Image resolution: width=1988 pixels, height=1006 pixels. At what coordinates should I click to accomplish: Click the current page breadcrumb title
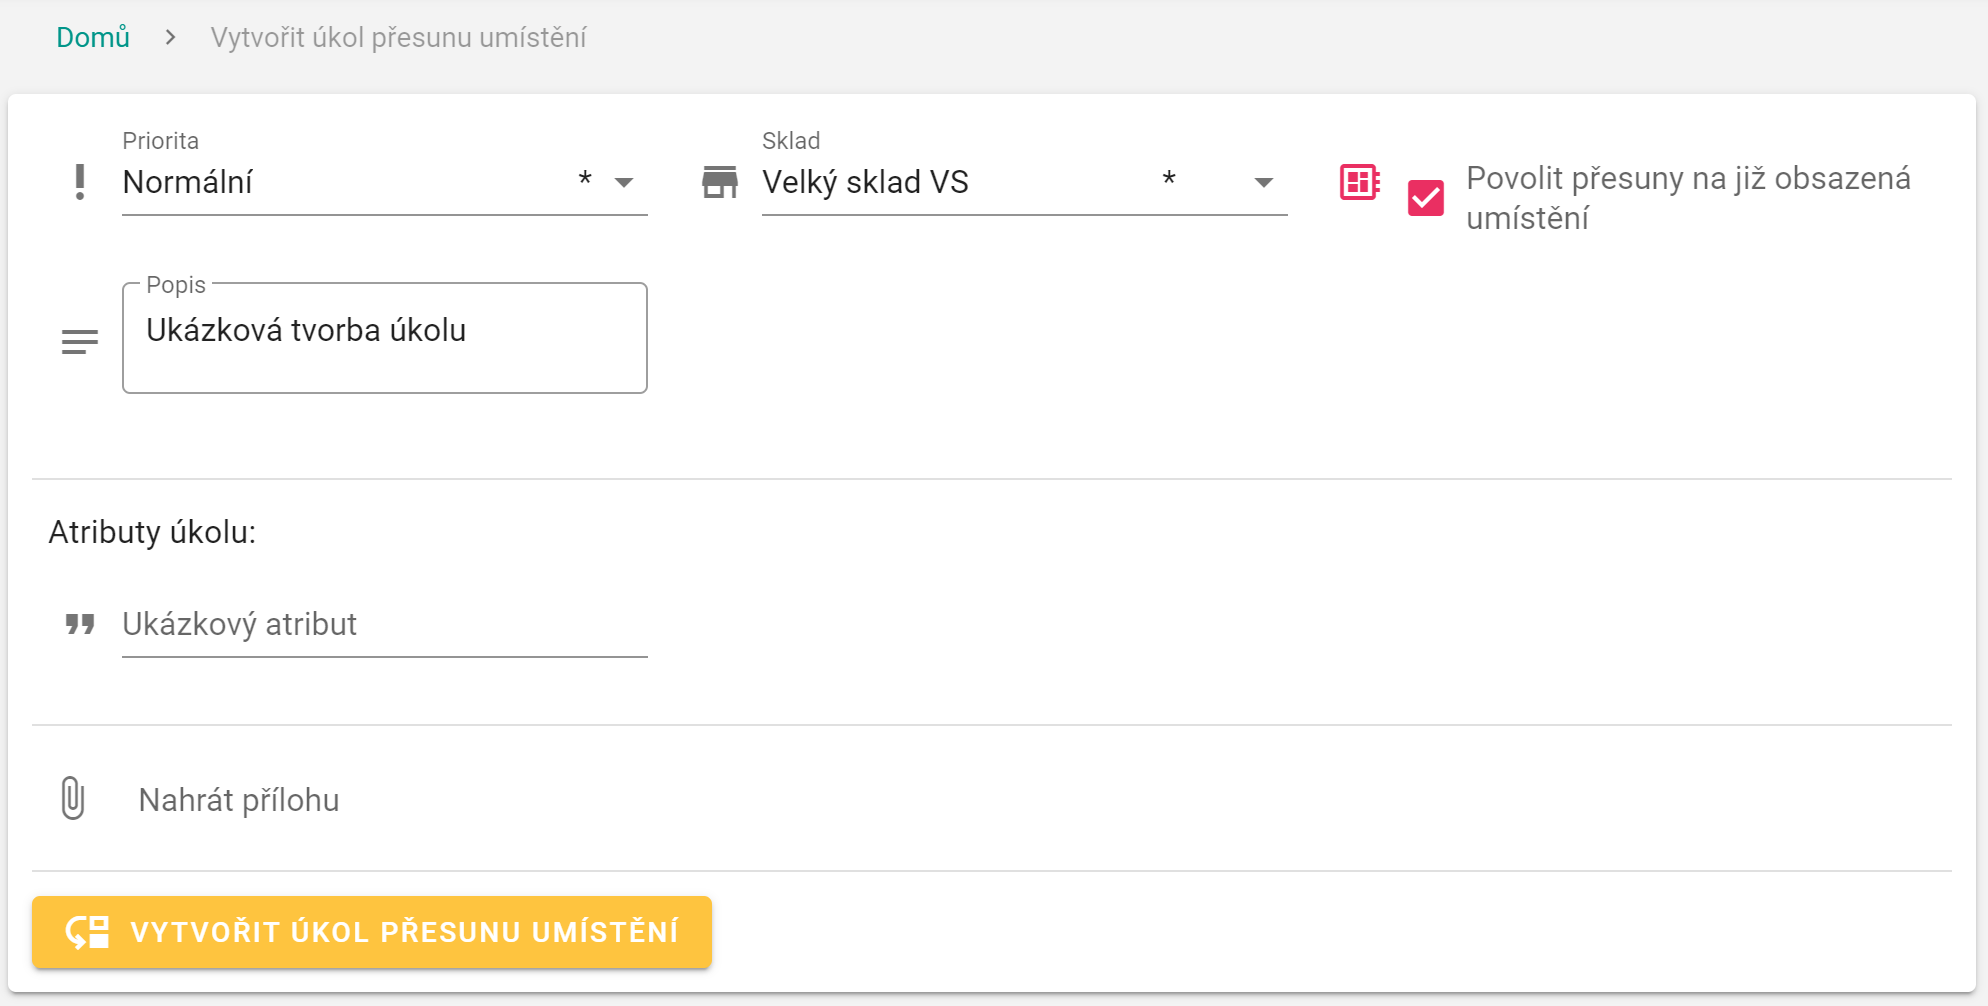(398, 38)
